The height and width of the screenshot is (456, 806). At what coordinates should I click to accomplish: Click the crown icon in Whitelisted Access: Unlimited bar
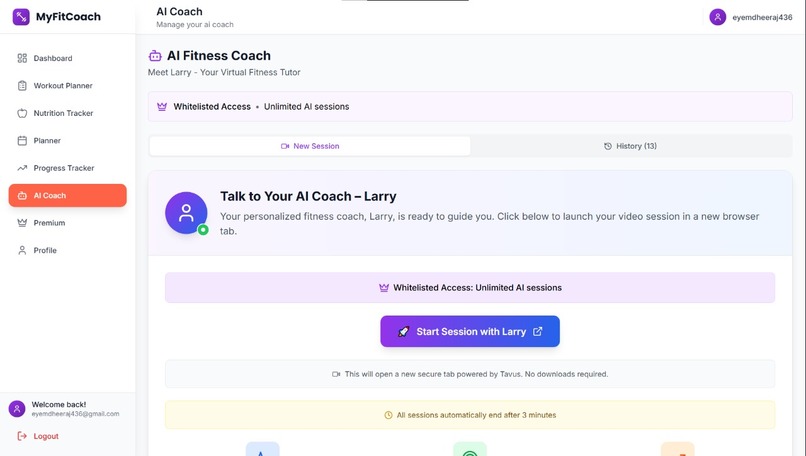click(x=384, y=288)
